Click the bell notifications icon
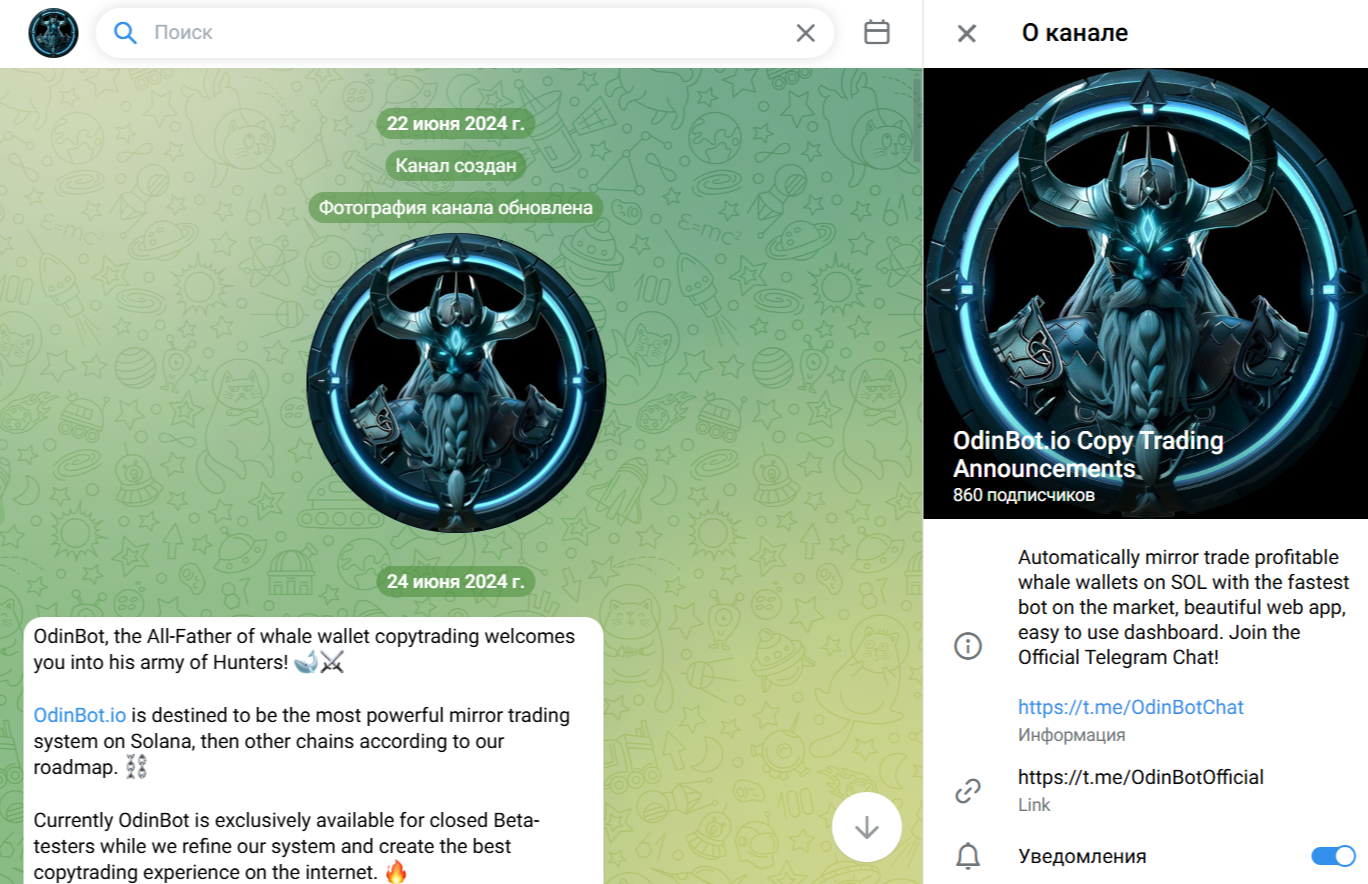Image resolution: width=1368 pixels, height=884 pixels. click(x=967, y=856)
